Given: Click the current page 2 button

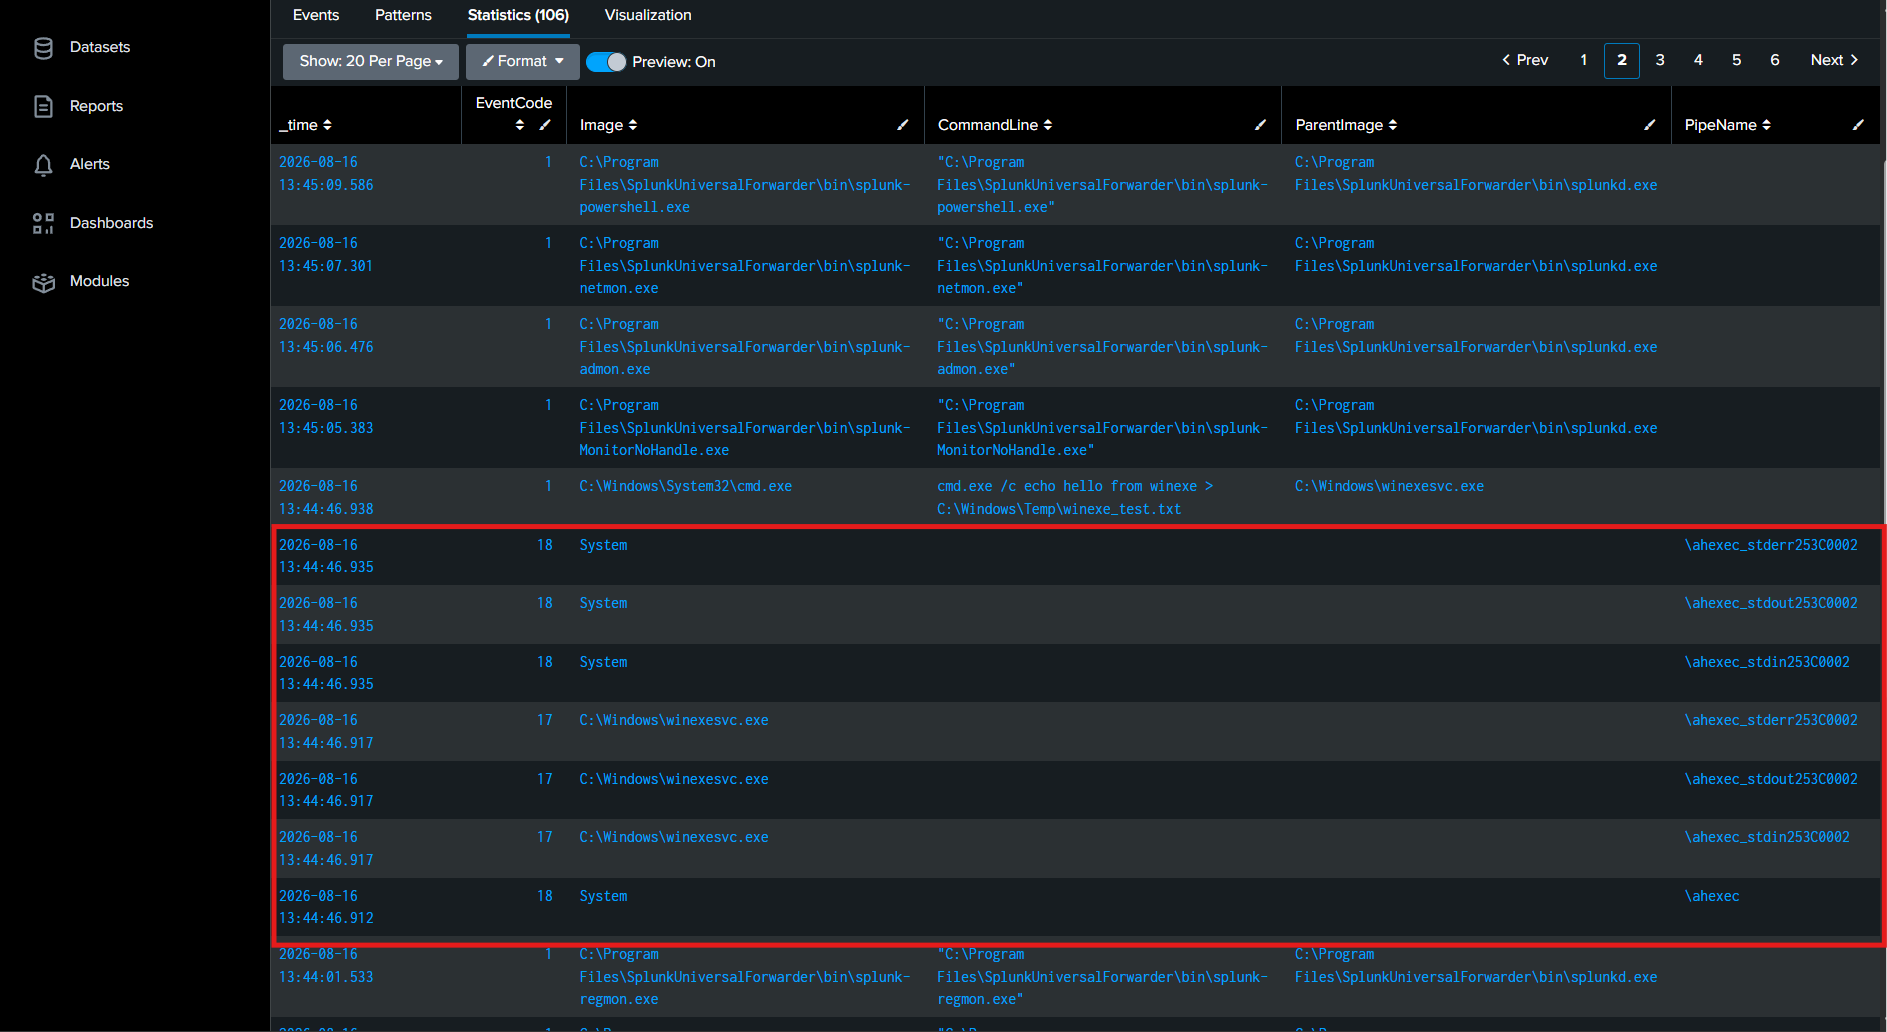Looking at the screenshot, I should (1622, 60).
